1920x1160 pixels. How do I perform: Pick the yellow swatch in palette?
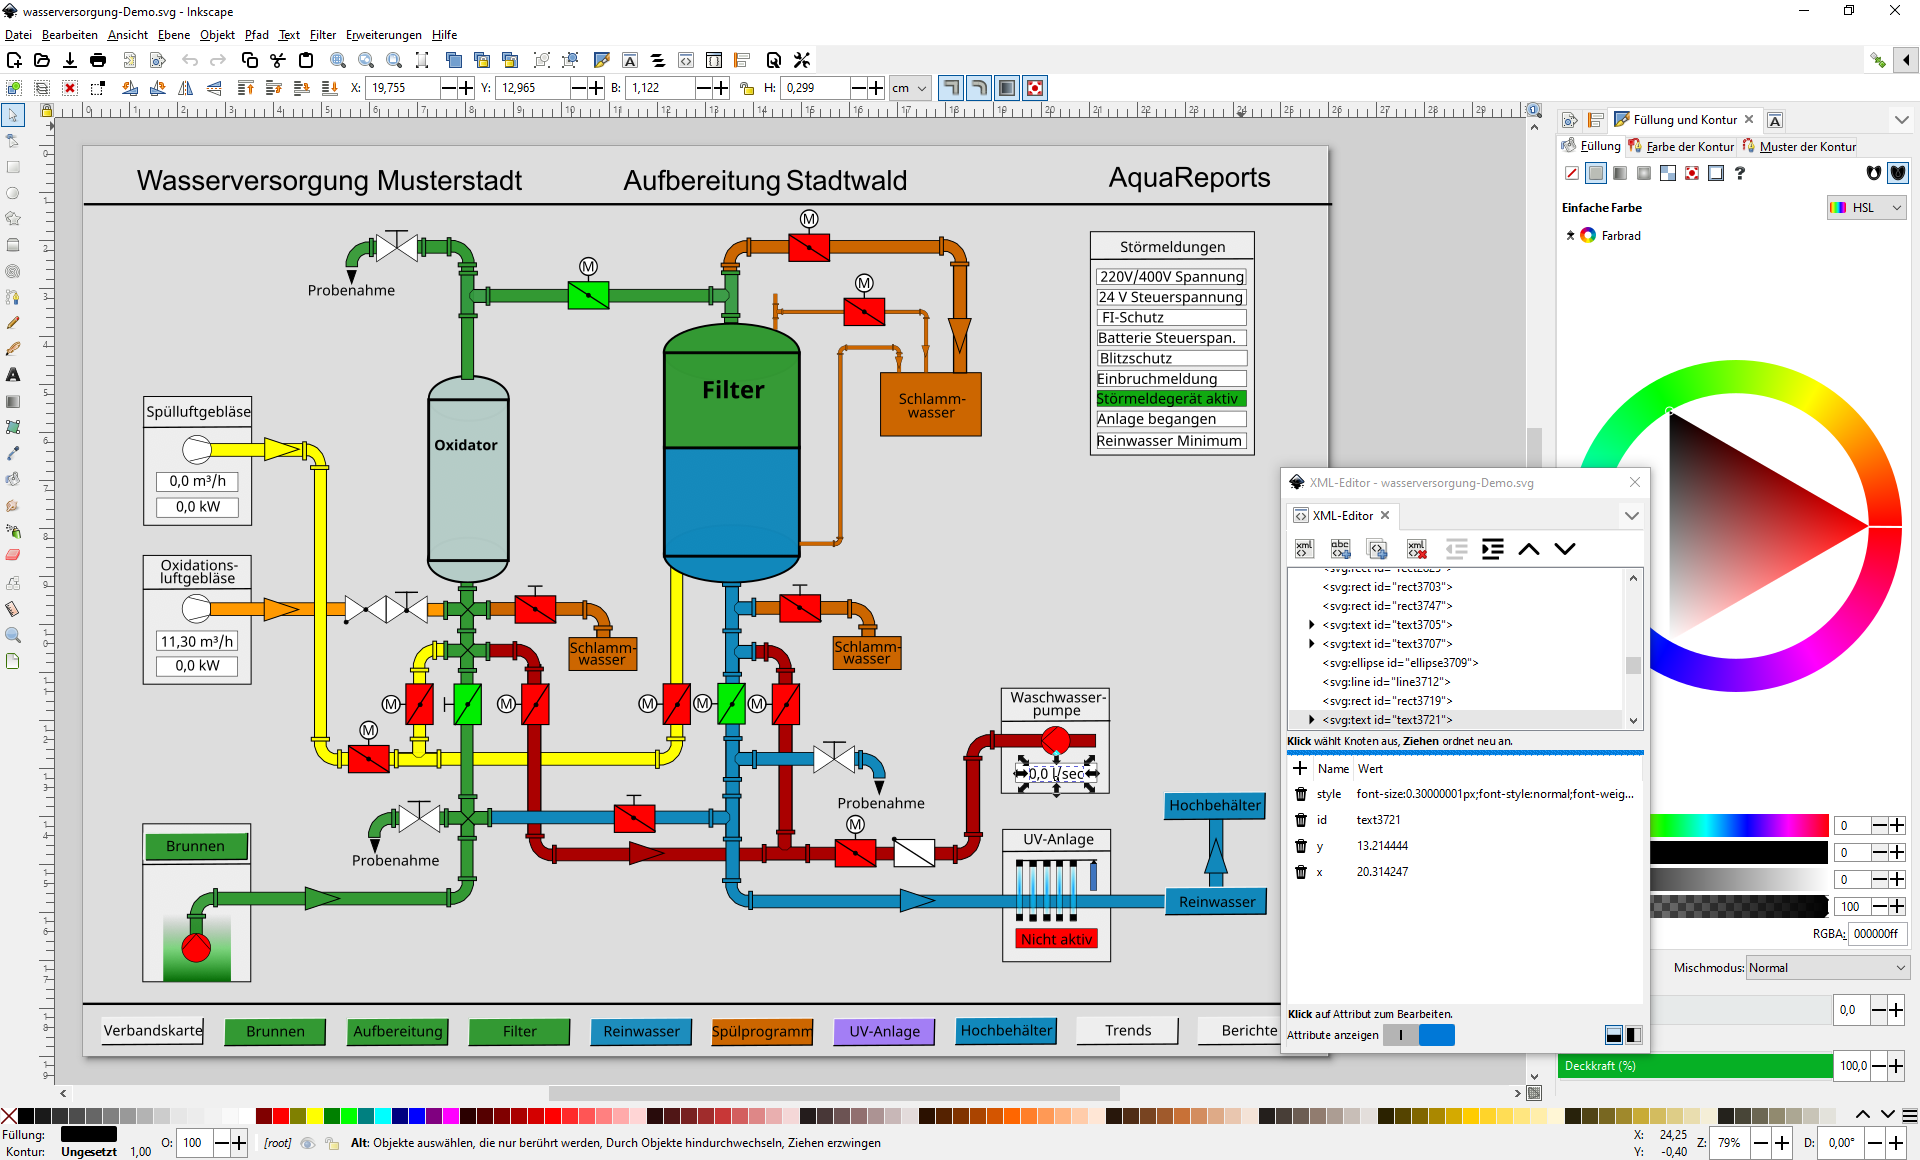coord(315,1116)
